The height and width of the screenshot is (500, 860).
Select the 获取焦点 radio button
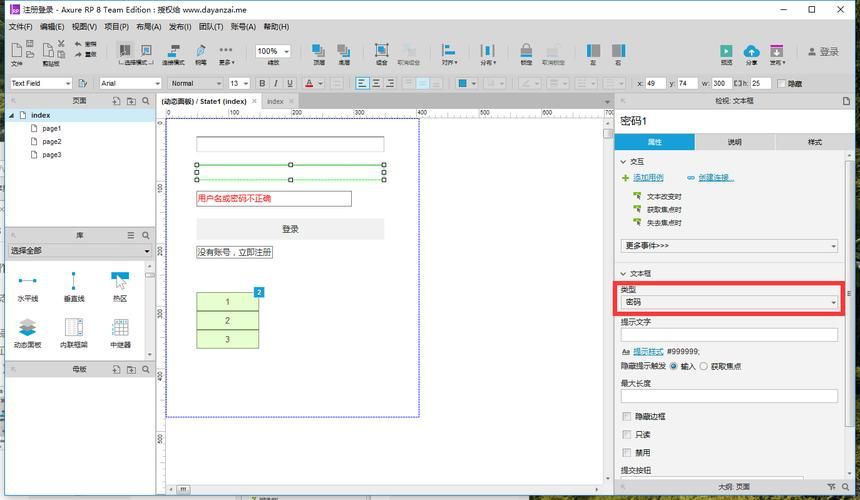pyautogui.click(x=703, y=366)
